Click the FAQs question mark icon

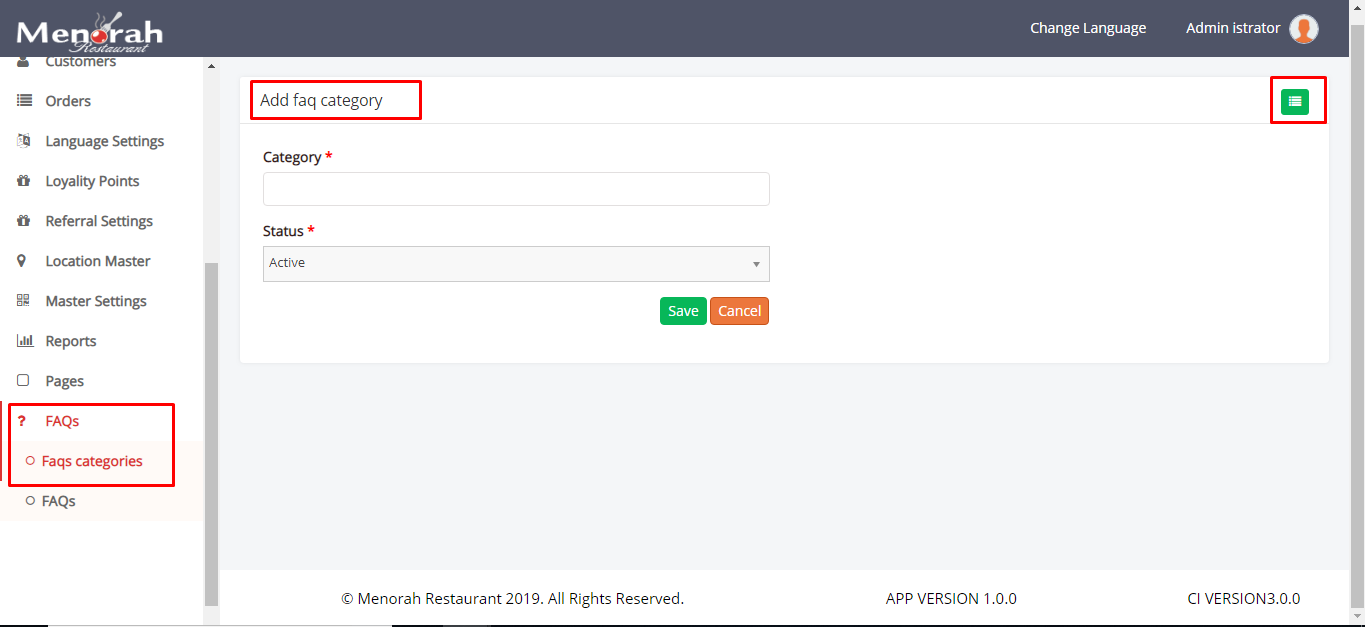point(22,421)
